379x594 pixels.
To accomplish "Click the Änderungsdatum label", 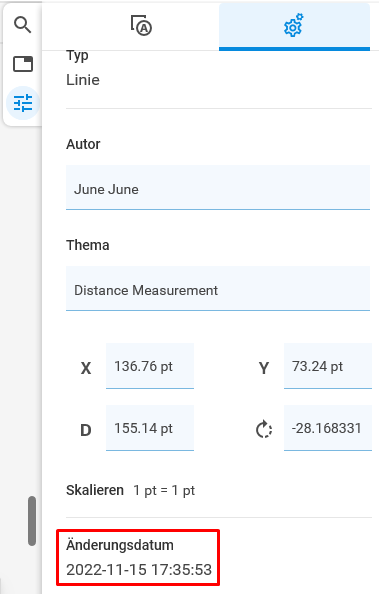I will (120, 545).
